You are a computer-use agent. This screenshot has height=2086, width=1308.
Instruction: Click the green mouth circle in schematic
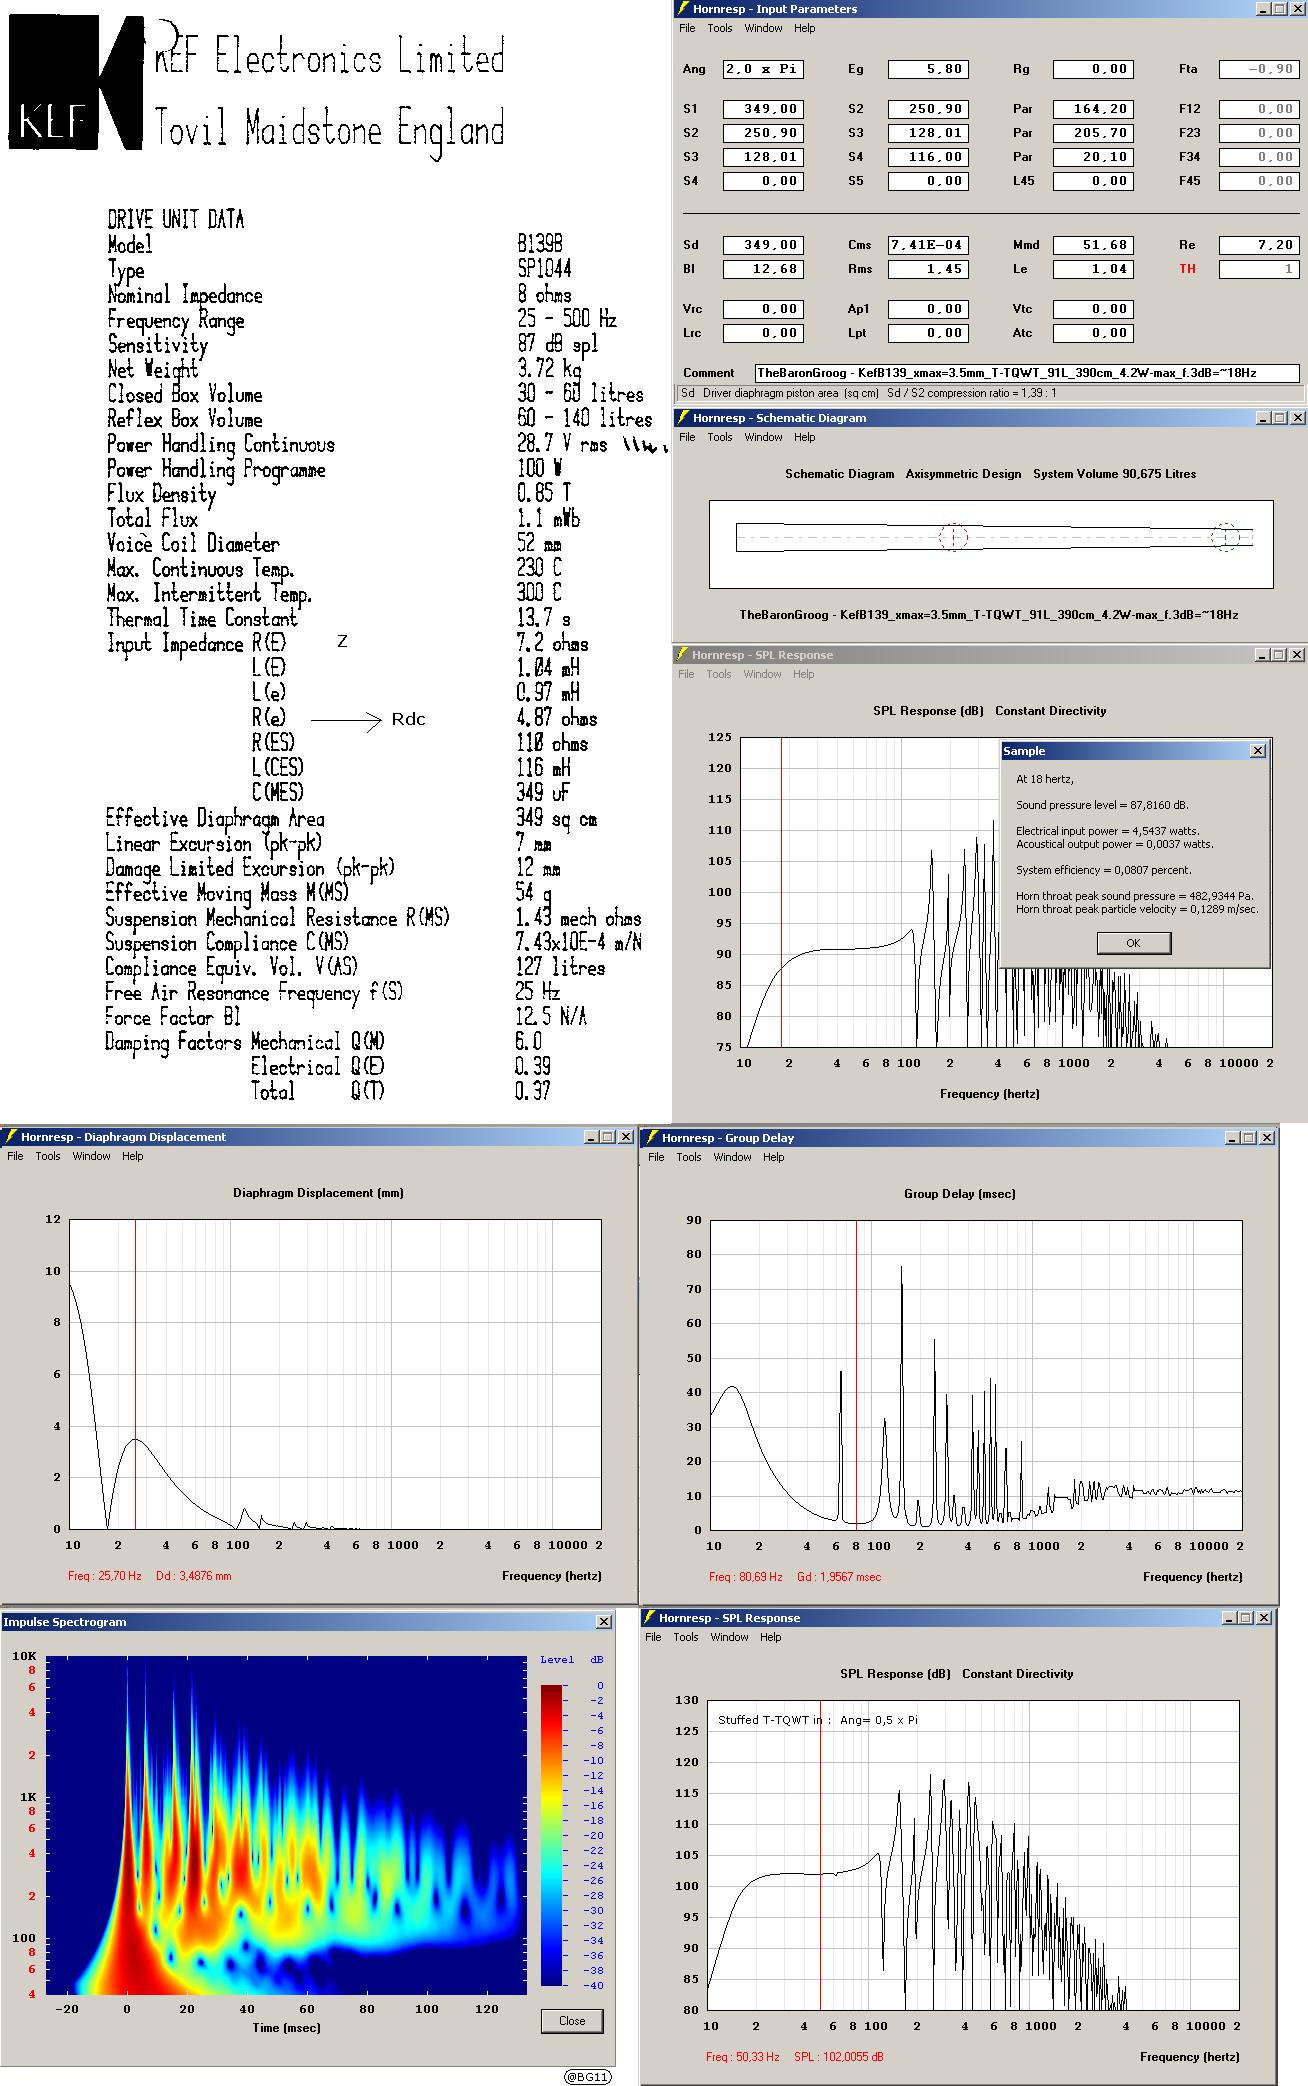1226,537
